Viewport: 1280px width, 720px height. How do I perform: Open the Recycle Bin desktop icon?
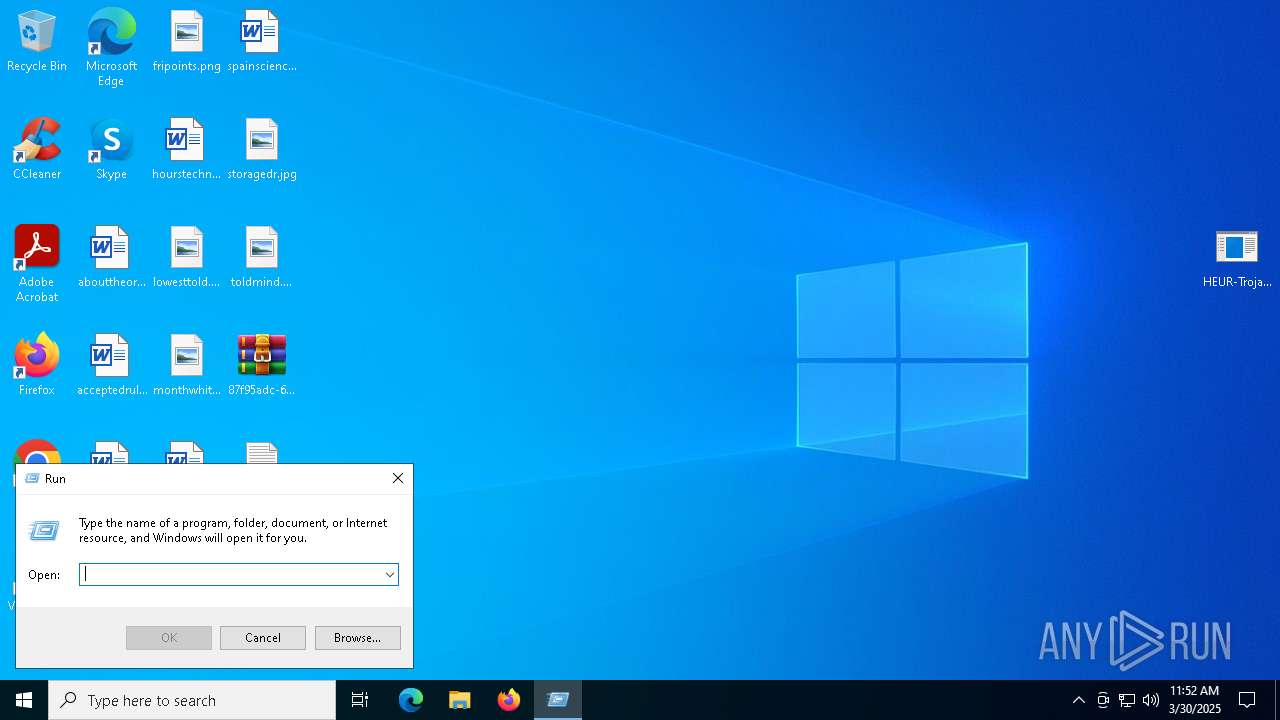(37, 42)
